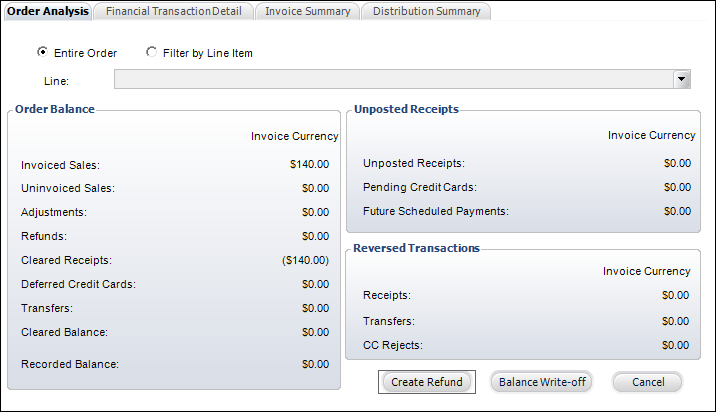Switch to the Order Analysis tab

point(47,11)
